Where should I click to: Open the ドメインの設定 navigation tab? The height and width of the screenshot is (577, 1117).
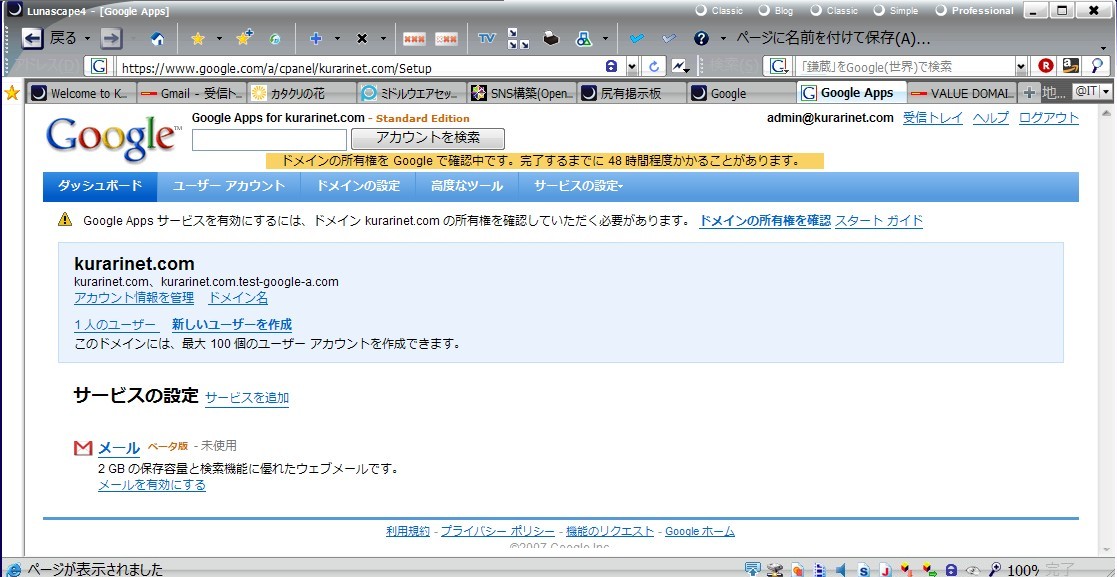358,186
